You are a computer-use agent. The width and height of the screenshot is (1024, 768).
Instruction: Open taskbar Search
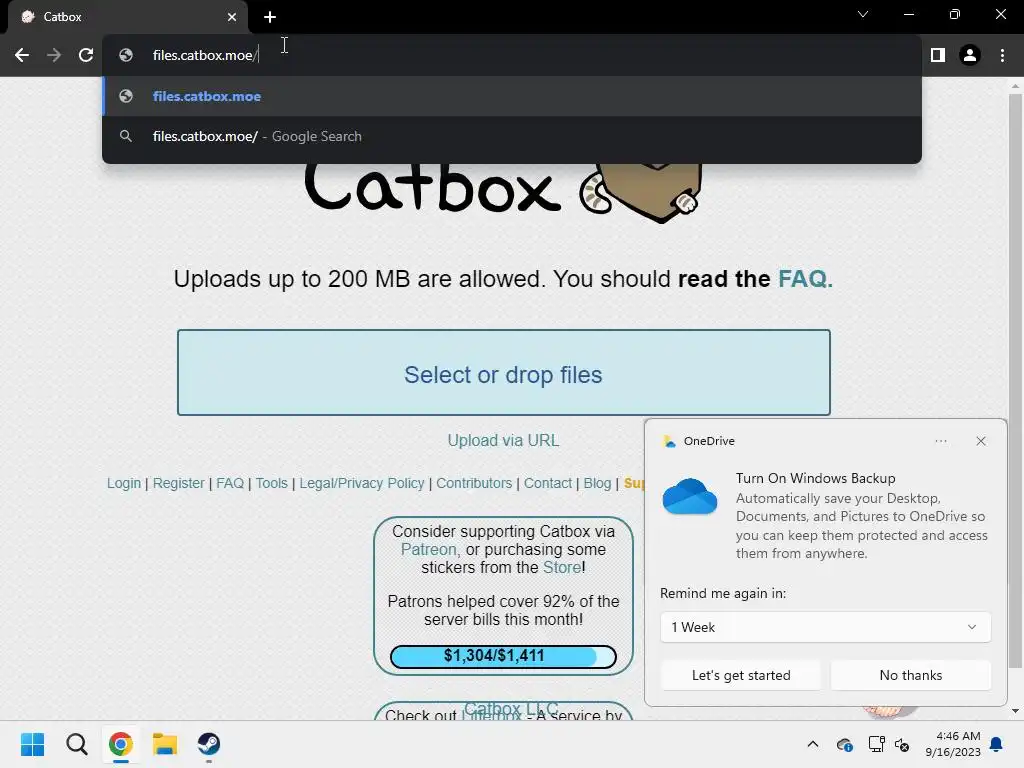(x=76, y=744)
